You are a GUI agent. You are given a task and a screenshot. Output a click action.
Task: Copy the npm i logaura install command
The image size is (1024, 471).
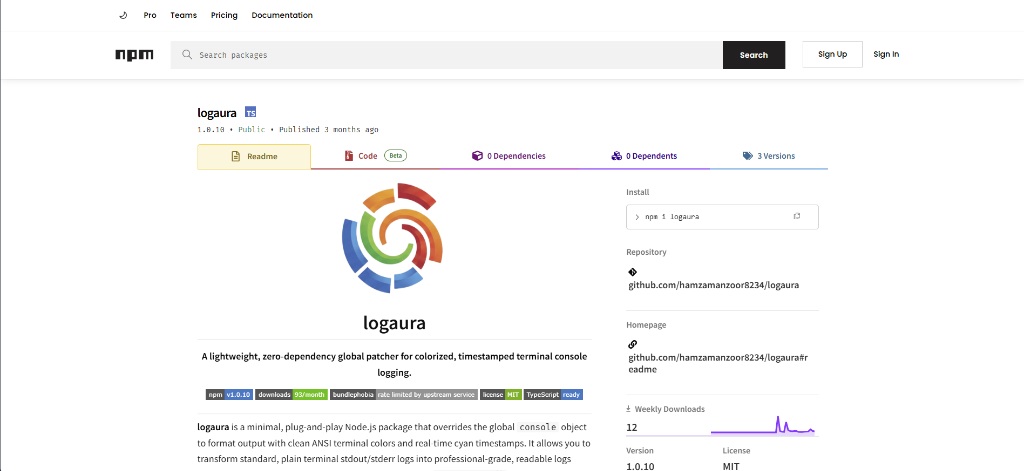(797, 216)
